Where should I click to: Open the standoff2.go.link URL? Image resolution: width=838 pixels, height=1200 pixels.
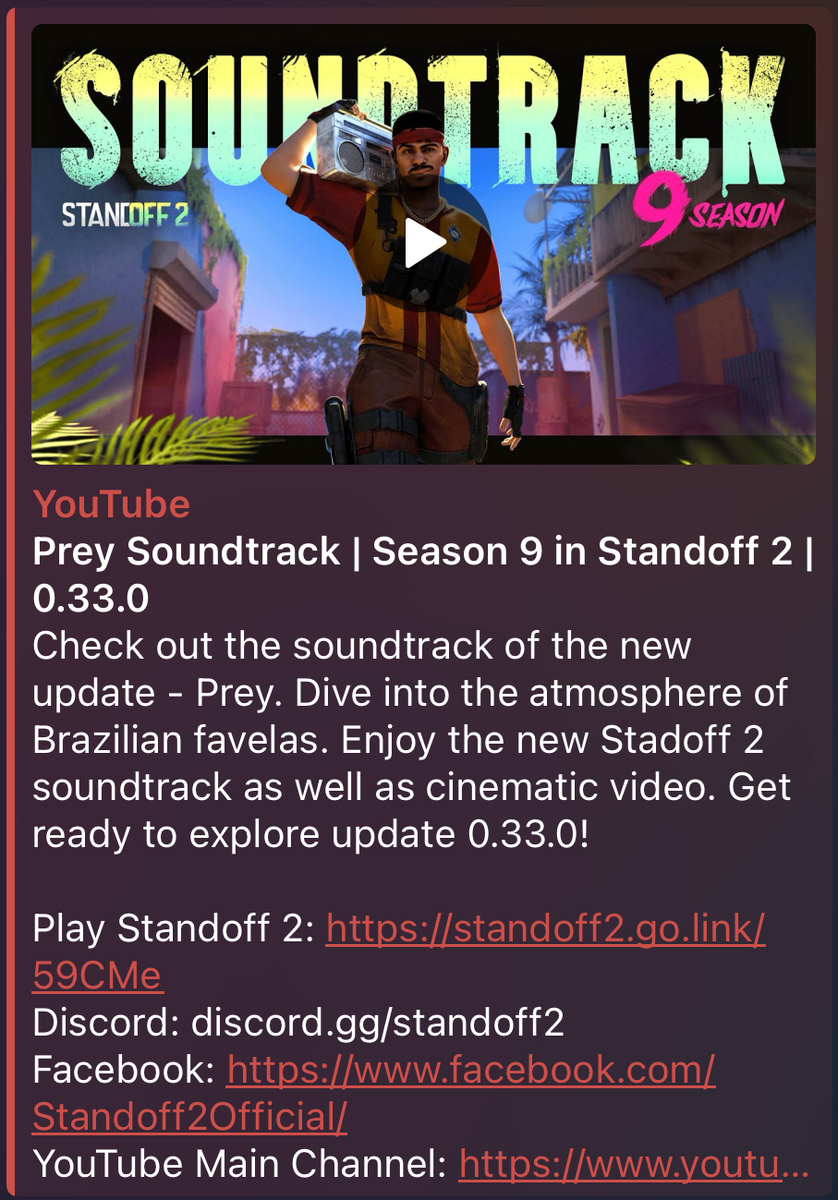pos(546,931)
